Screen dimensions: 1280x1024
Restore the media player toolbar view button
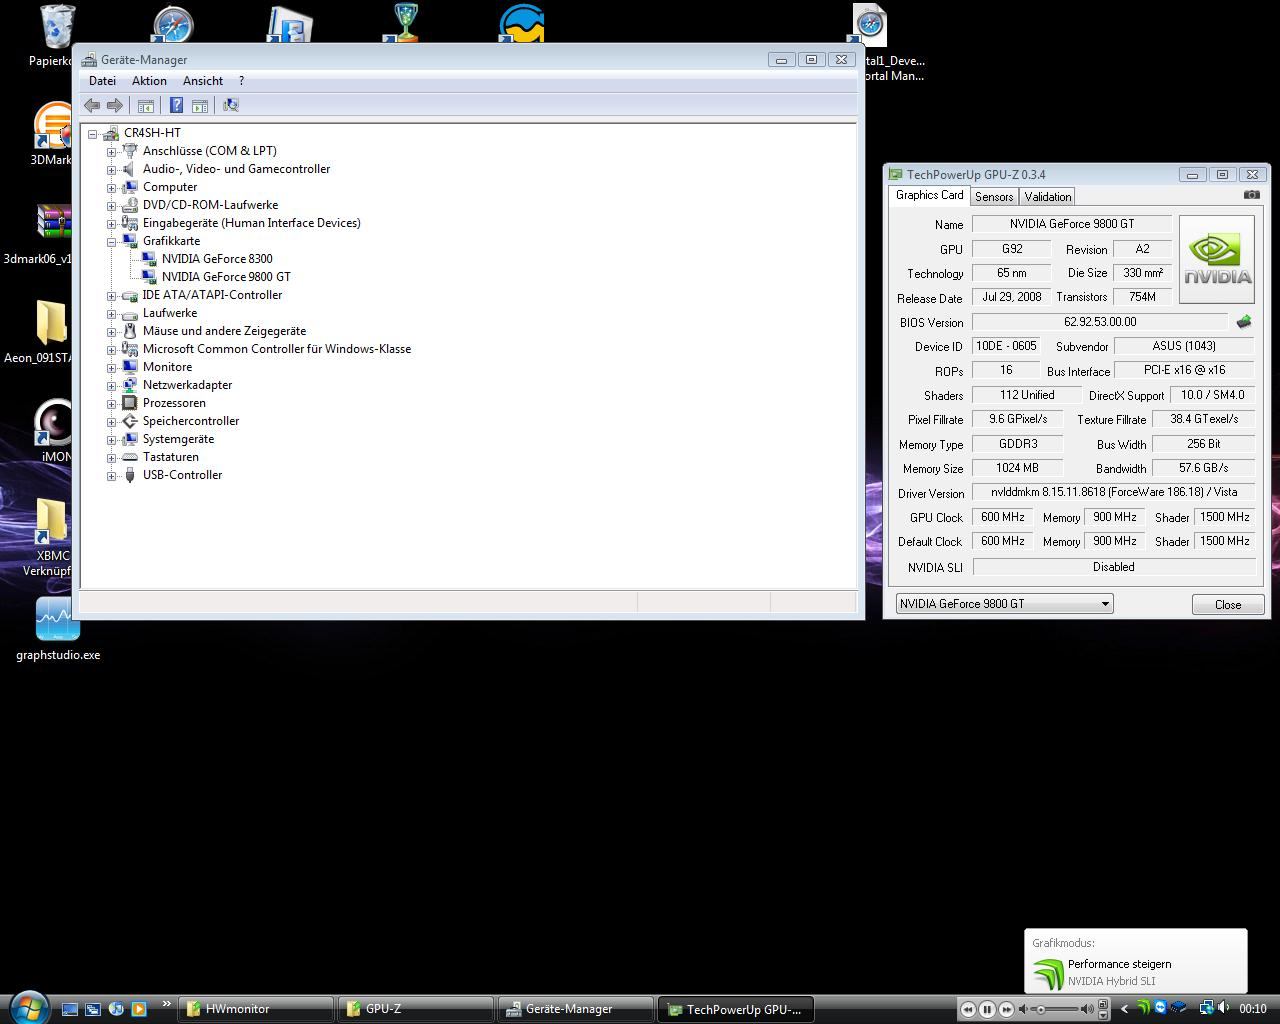(1103, 1004)
